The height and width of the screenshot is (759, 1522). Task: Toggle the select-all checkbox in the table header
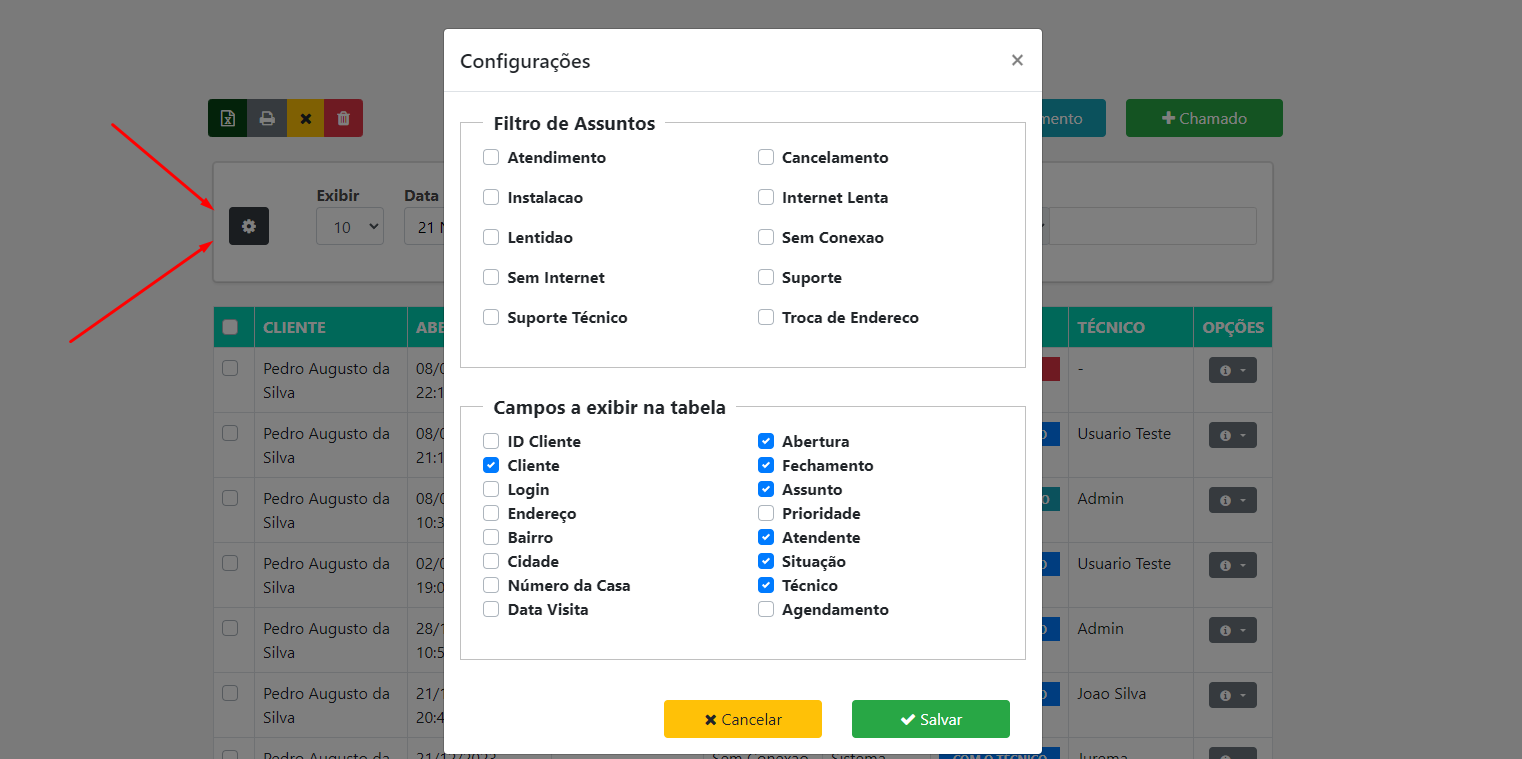click(232, 327)
